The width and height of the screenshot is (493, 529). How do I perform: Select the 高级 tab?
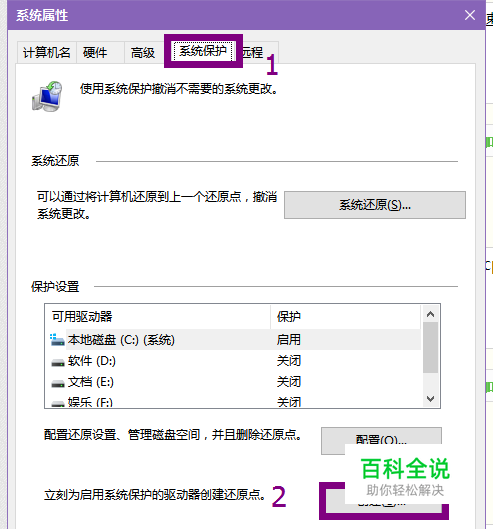tap(144, 52)
